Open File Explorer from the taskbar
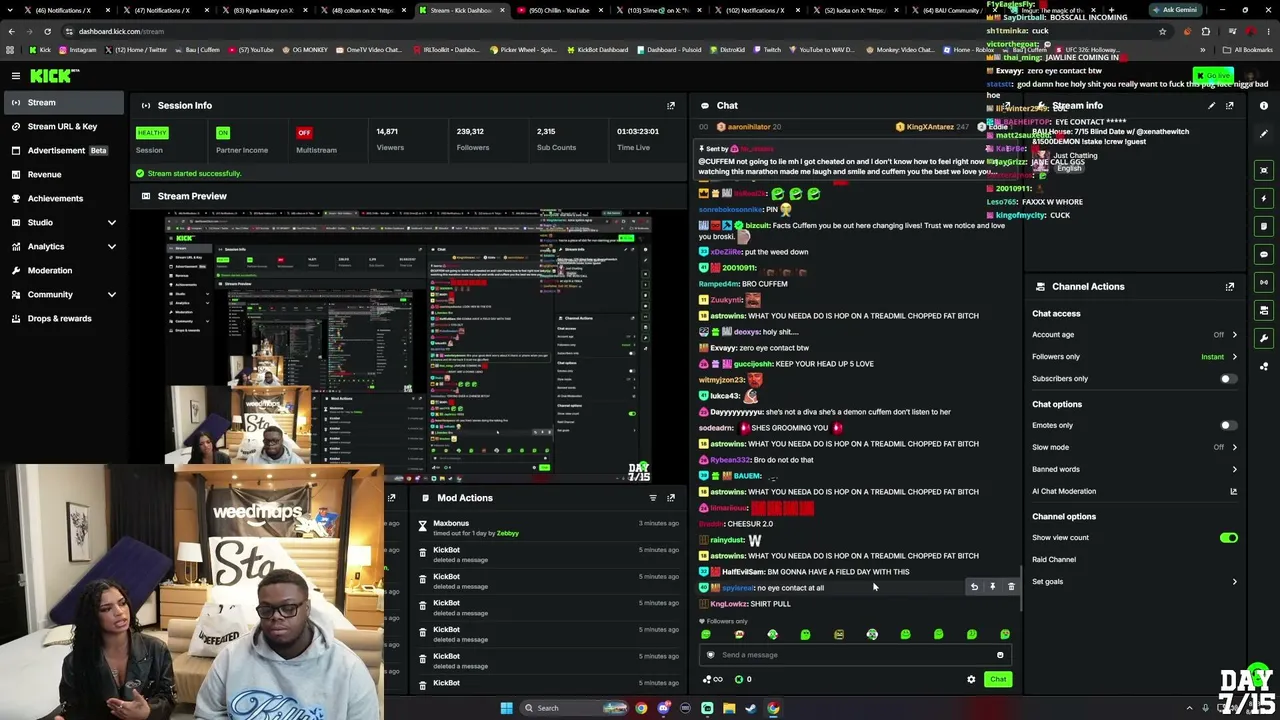The height and width of the screenshot is (720, 1280). pyautogui.click(x=729, y=708)
